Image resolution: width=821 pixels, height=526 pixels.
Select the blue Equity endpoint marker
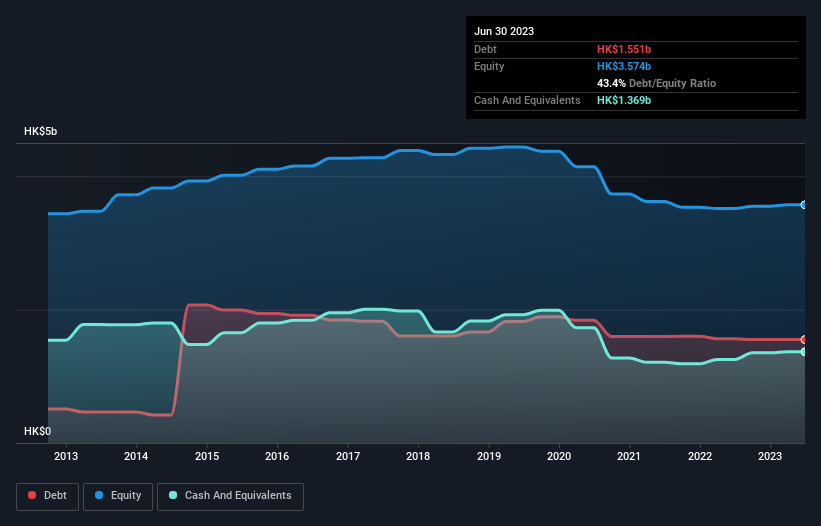804,205
